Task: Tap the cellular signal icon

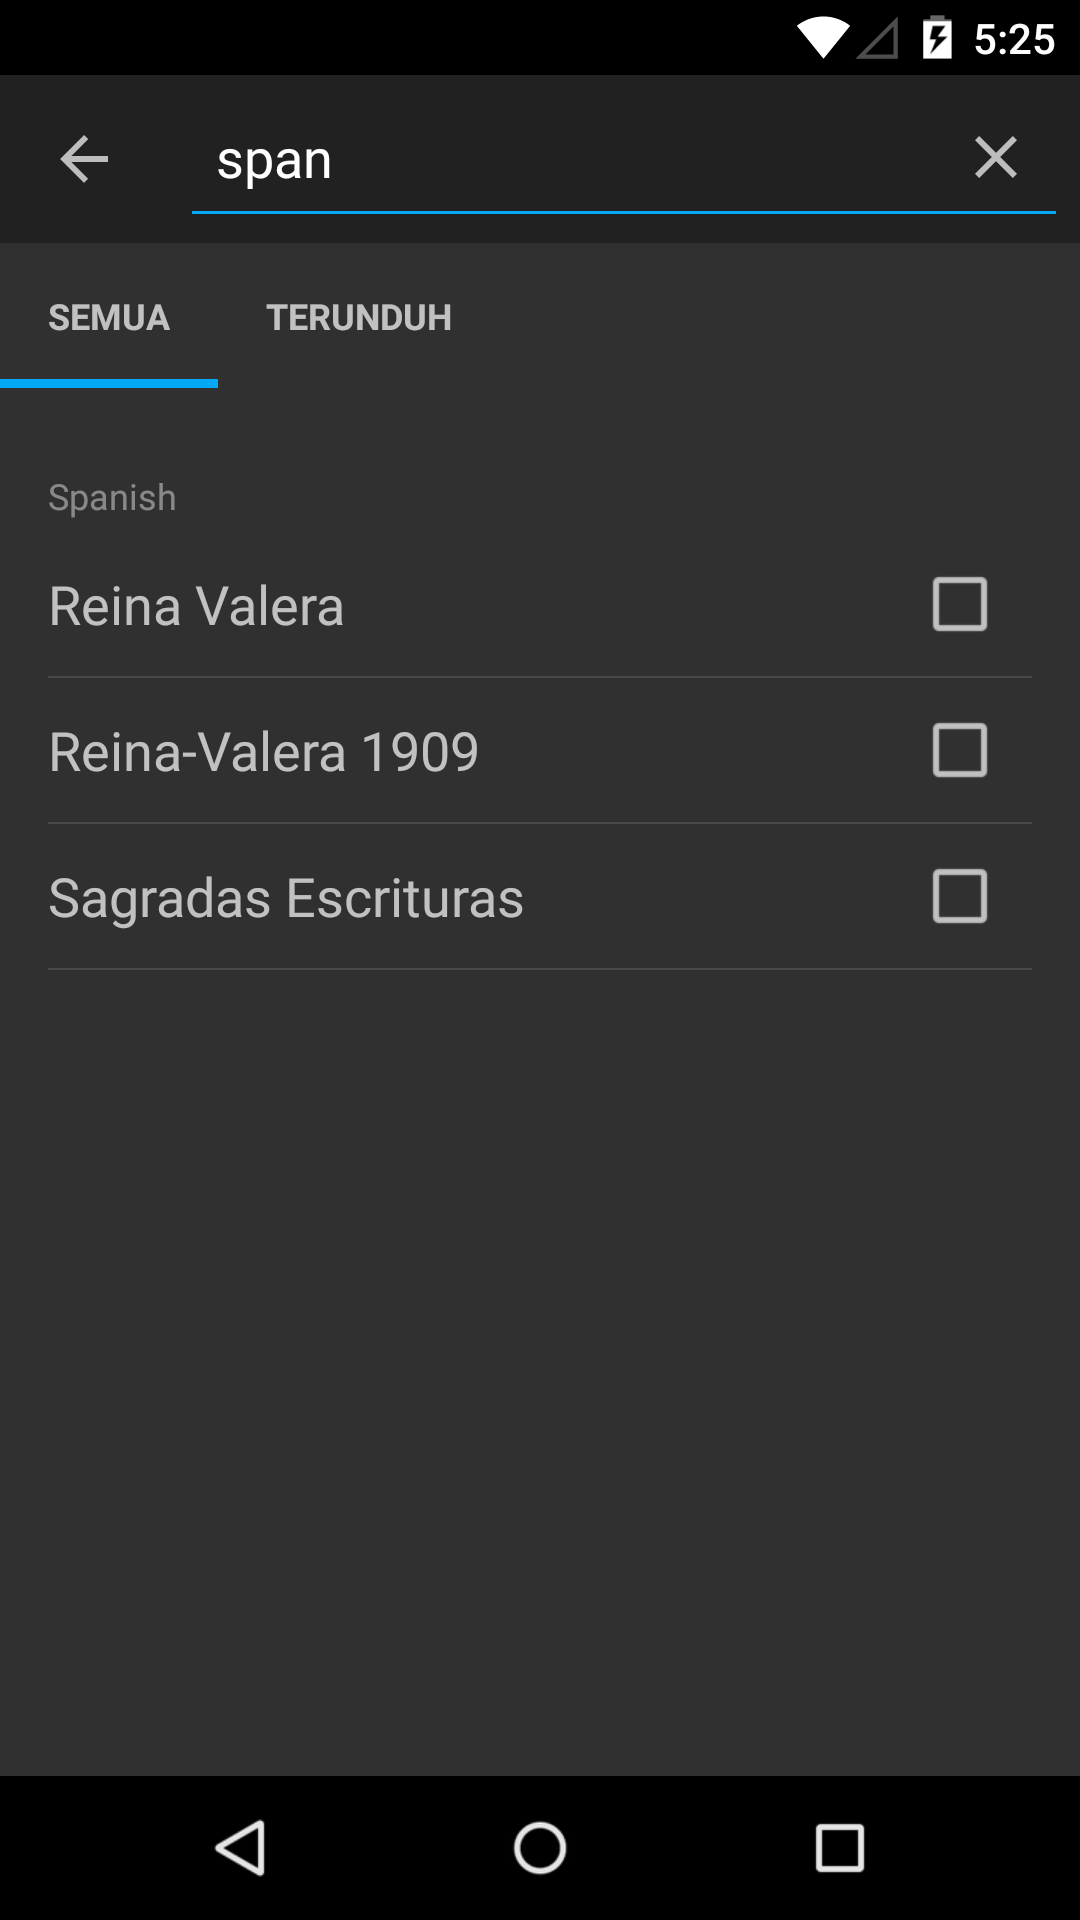Action: tap(877, 38)
